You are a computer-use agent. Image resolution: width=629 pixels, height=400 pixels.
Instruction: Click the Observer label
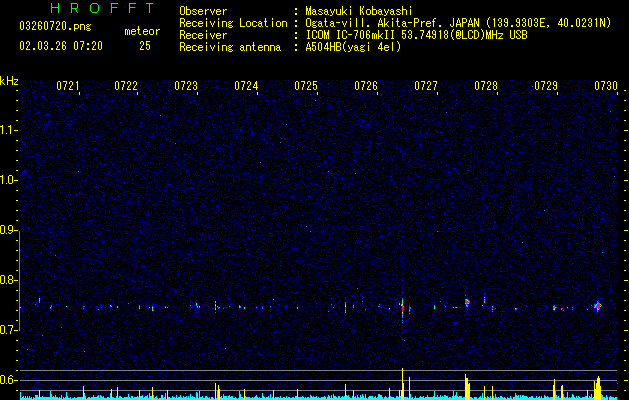click(x=203, y=11)
